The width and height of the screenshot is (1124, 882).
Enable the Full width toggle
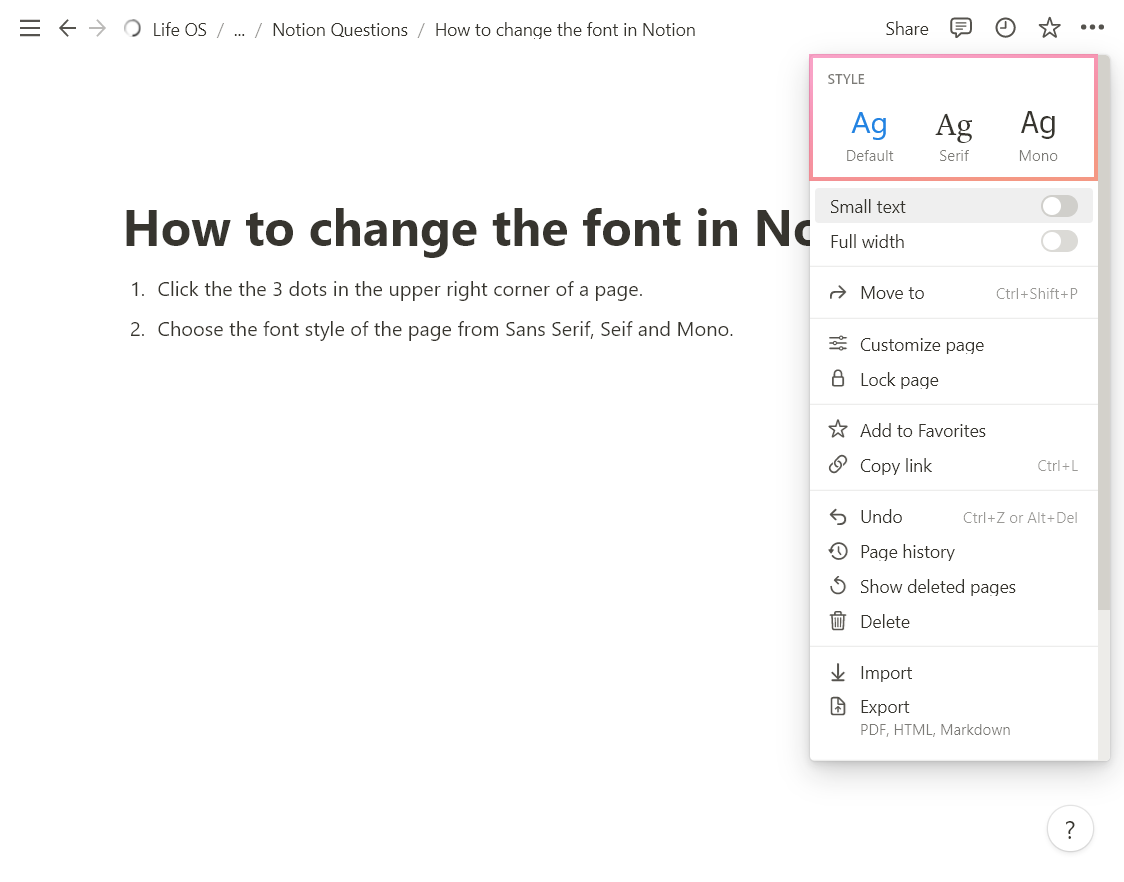(1059, 241)
